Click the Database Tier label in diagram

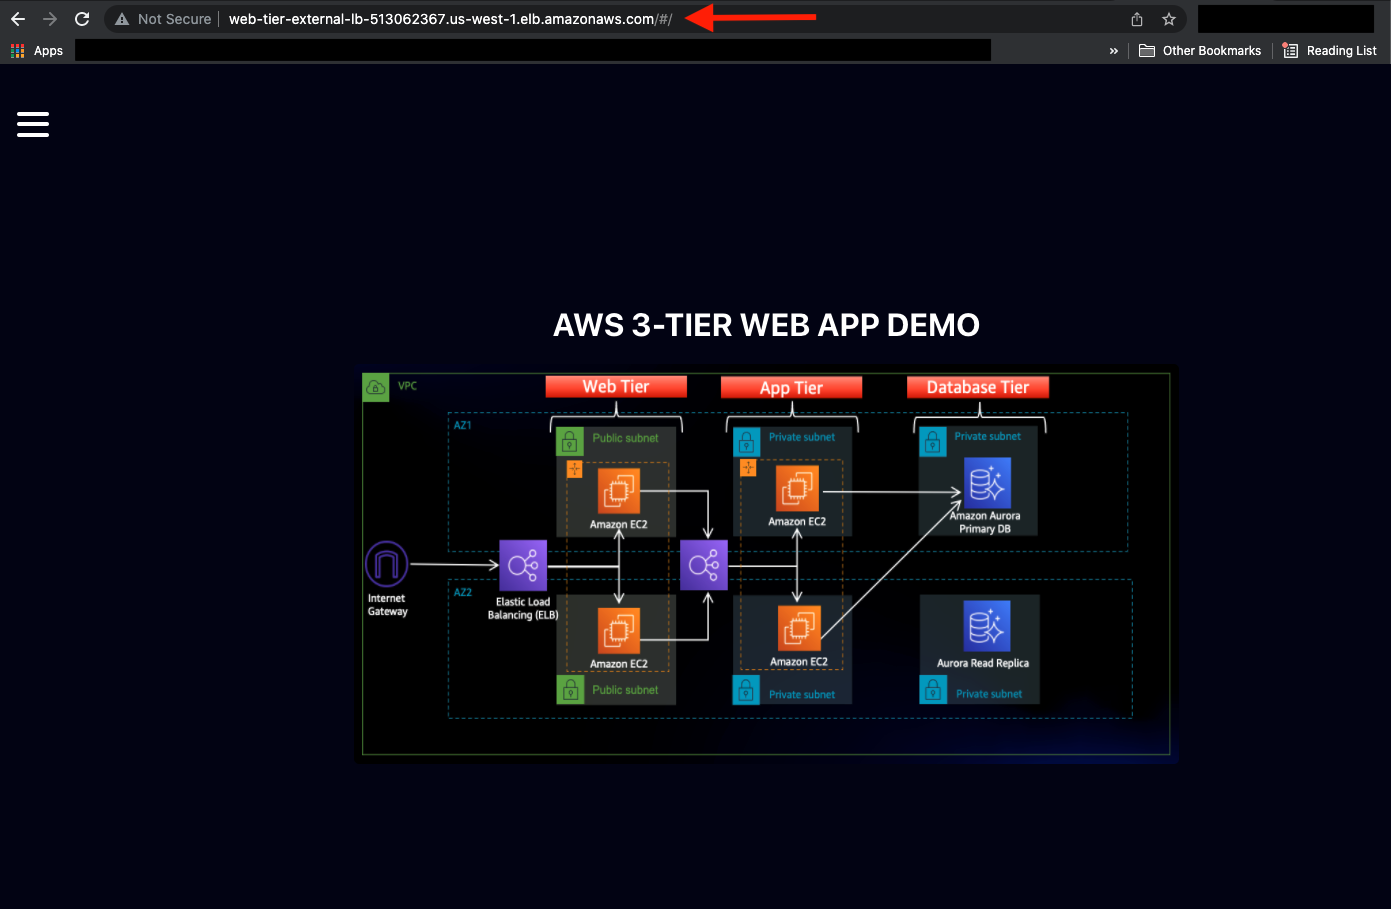click(x=978, y=387)
